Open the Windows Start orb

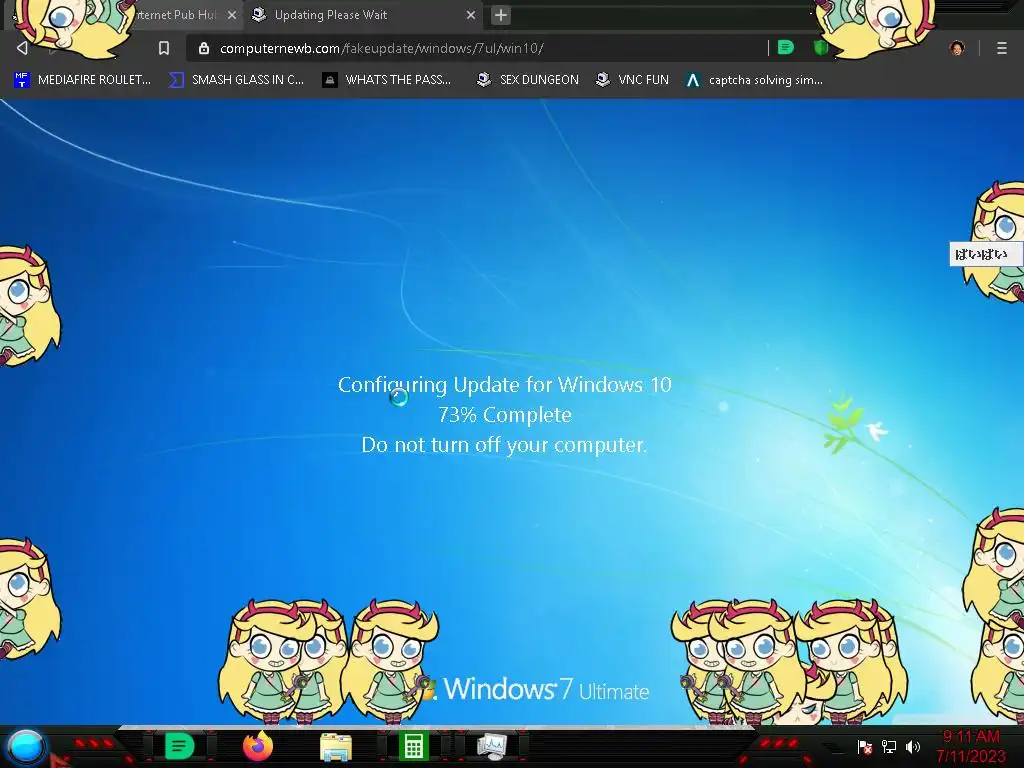pos(26,746)
